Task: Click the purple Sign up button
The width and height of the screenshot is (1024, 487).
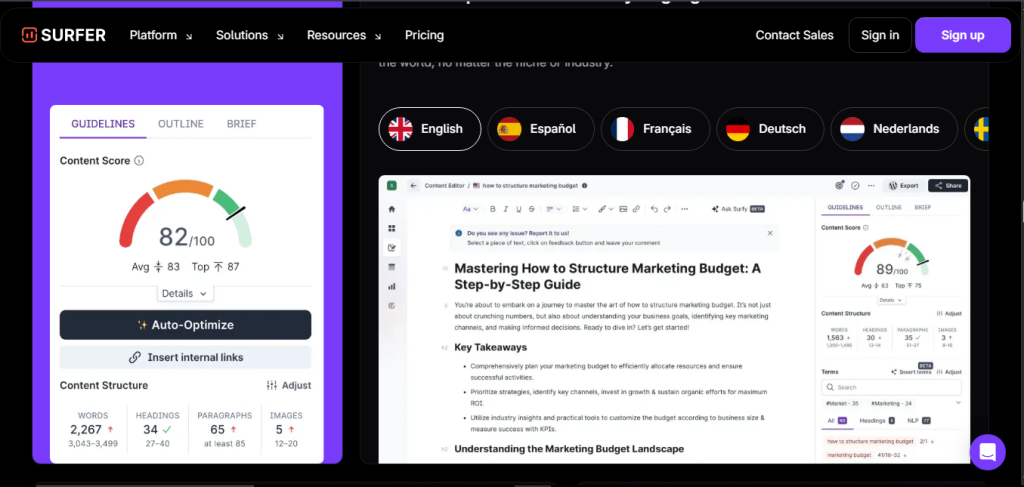Action: pyautogui.click(x=963, y=35)
